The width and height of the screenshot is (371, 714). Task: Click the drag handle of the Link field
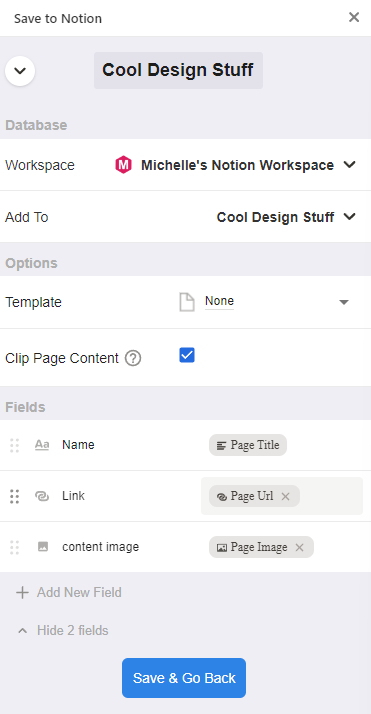pyautogui.click(x=15, y=496)
